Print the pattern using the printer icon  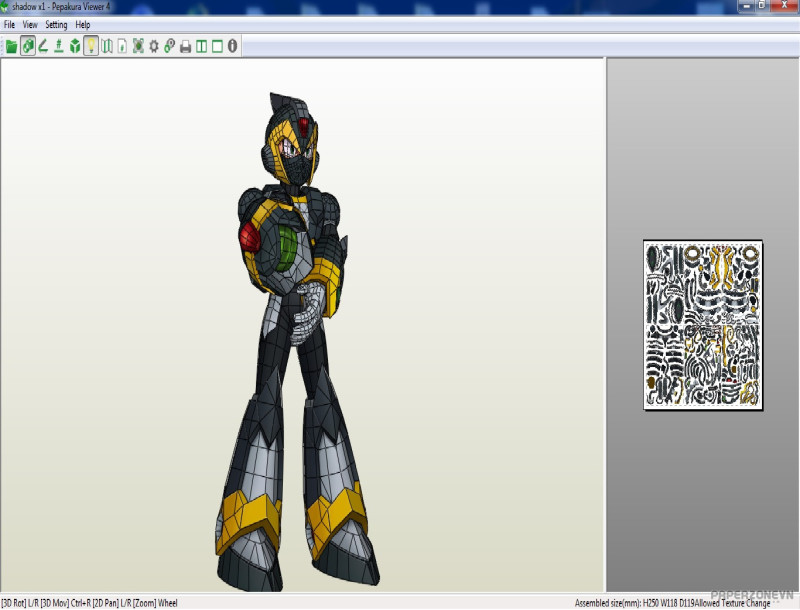coord(185,46)
